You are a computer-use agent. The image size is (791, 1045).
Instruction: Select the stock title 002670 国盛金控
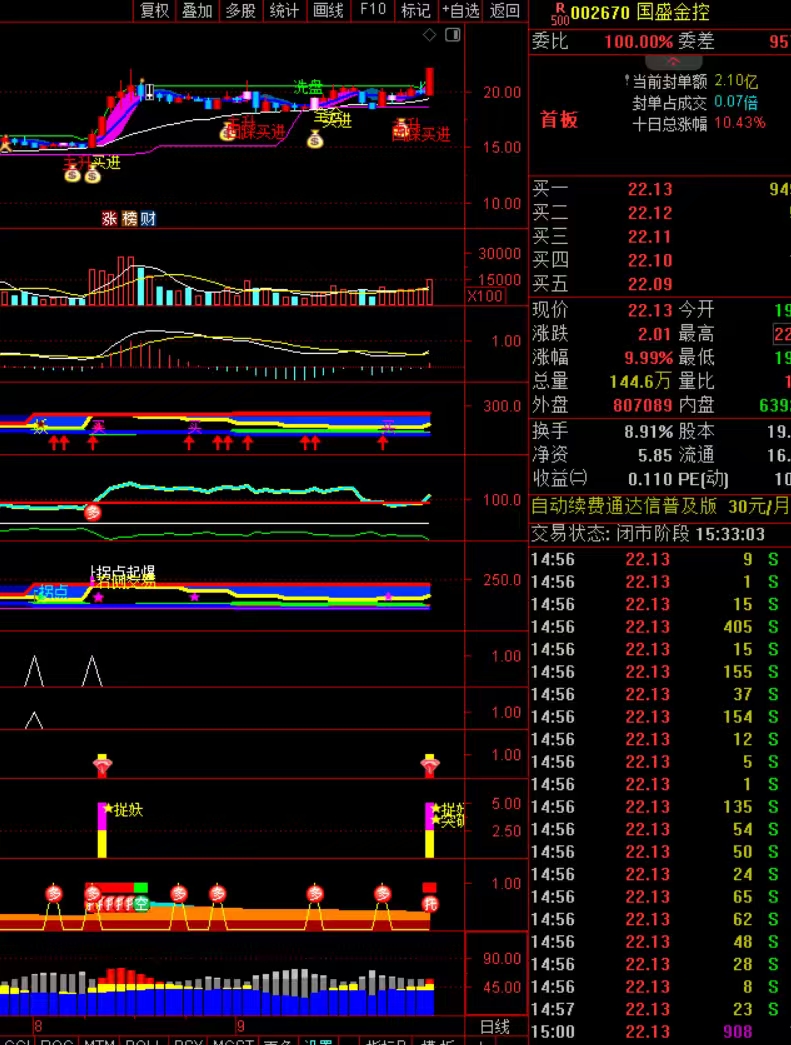click(x=640, y=12)
